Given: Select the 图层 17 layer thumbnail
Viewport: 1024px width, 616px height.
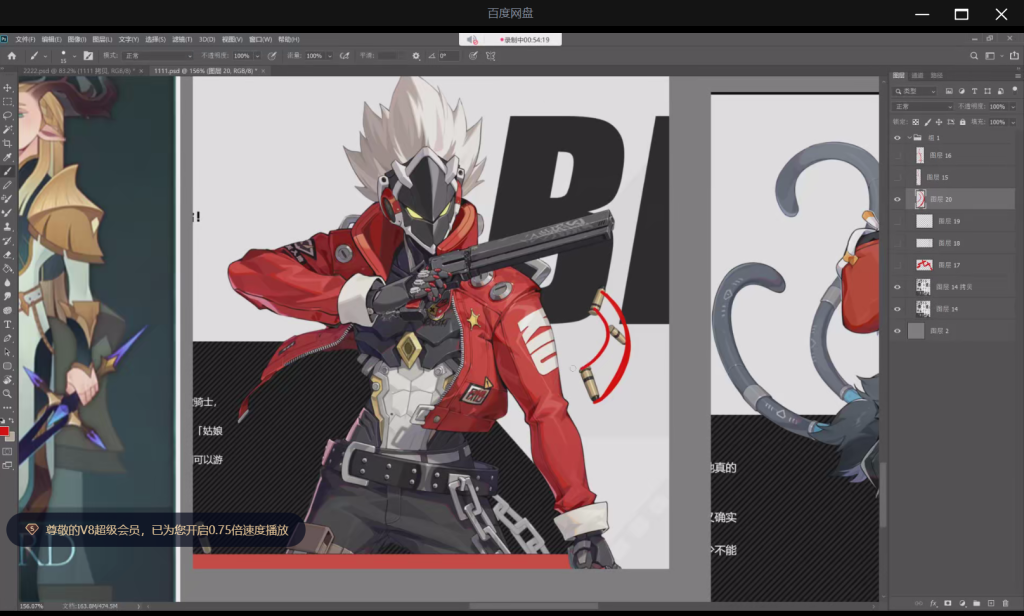Looking at the screenshot, I should pyautogui.click(x=924, y=265).
